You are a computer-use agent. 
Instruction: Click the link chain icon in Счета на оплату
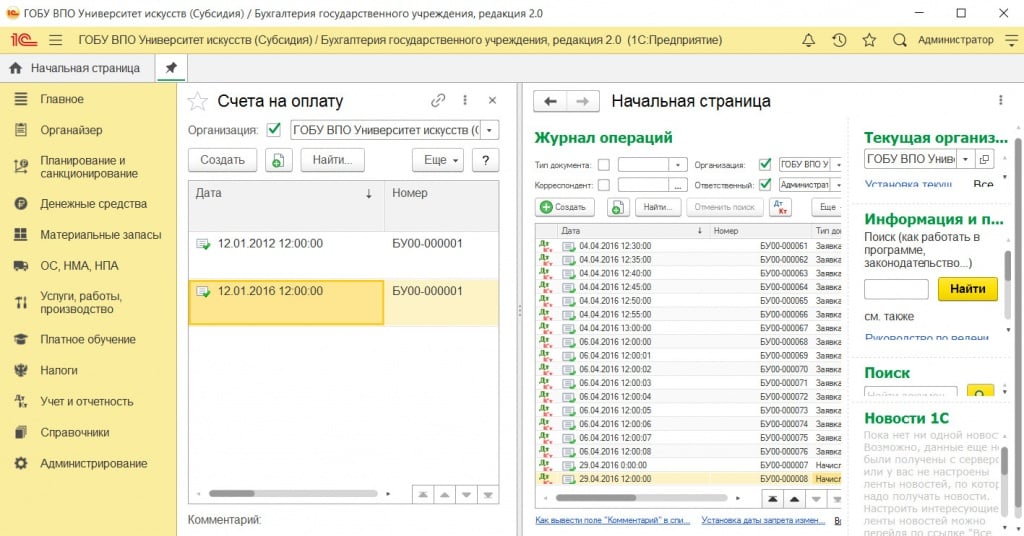pyautogui.click(x=438, y=100)
